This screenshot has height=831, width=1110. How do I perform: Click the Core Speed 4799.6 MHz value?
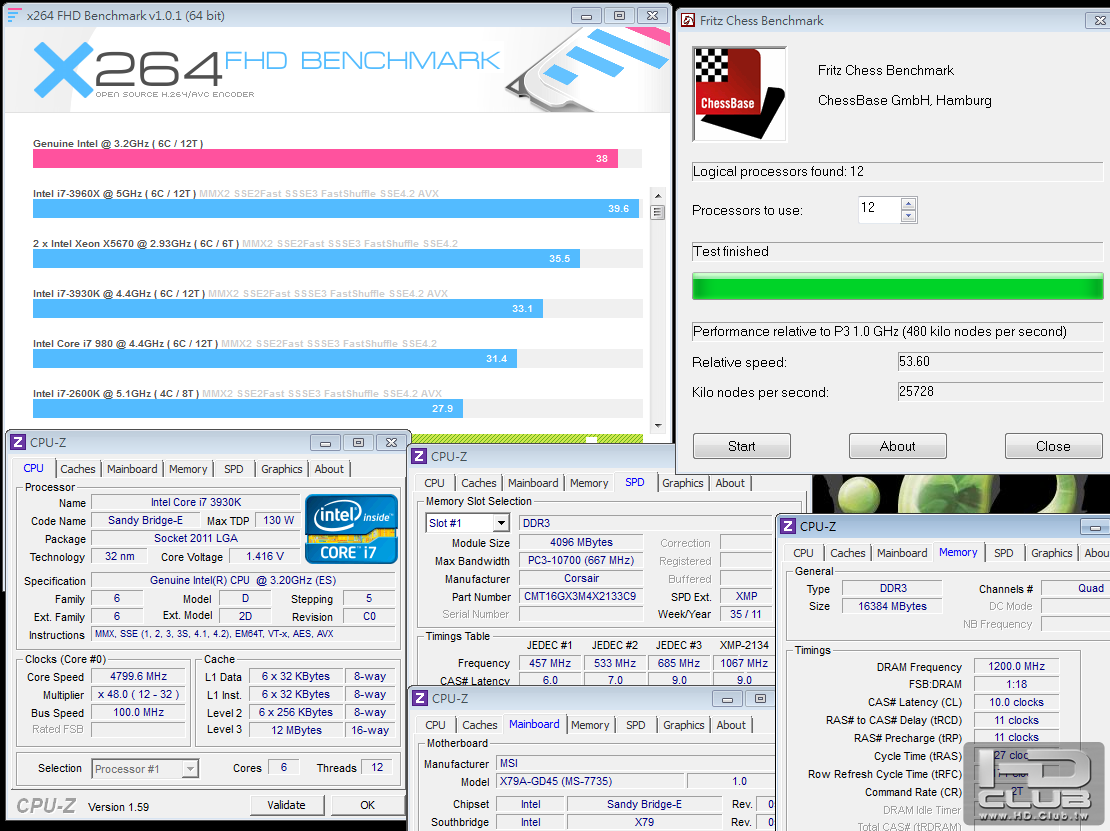pyautogui.click(x=139, y=676)
